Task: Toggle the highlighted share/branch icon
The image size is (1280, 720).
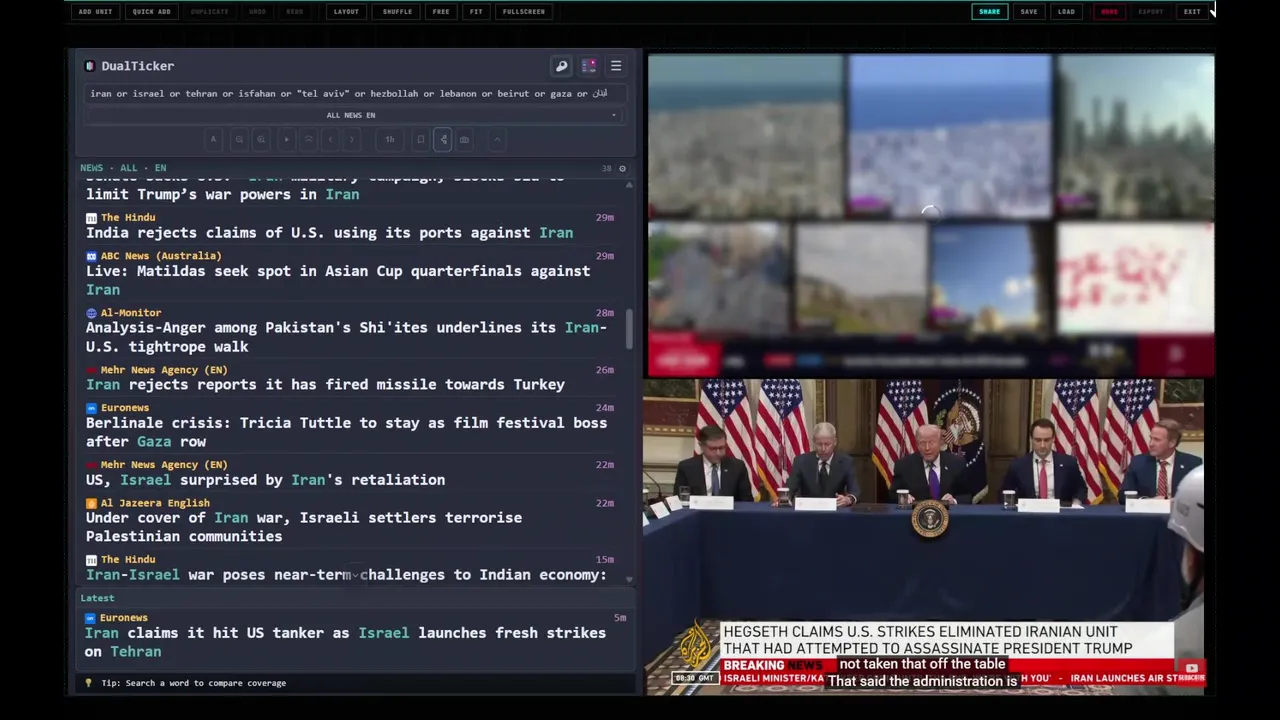Action: click(x=443, y=139)
